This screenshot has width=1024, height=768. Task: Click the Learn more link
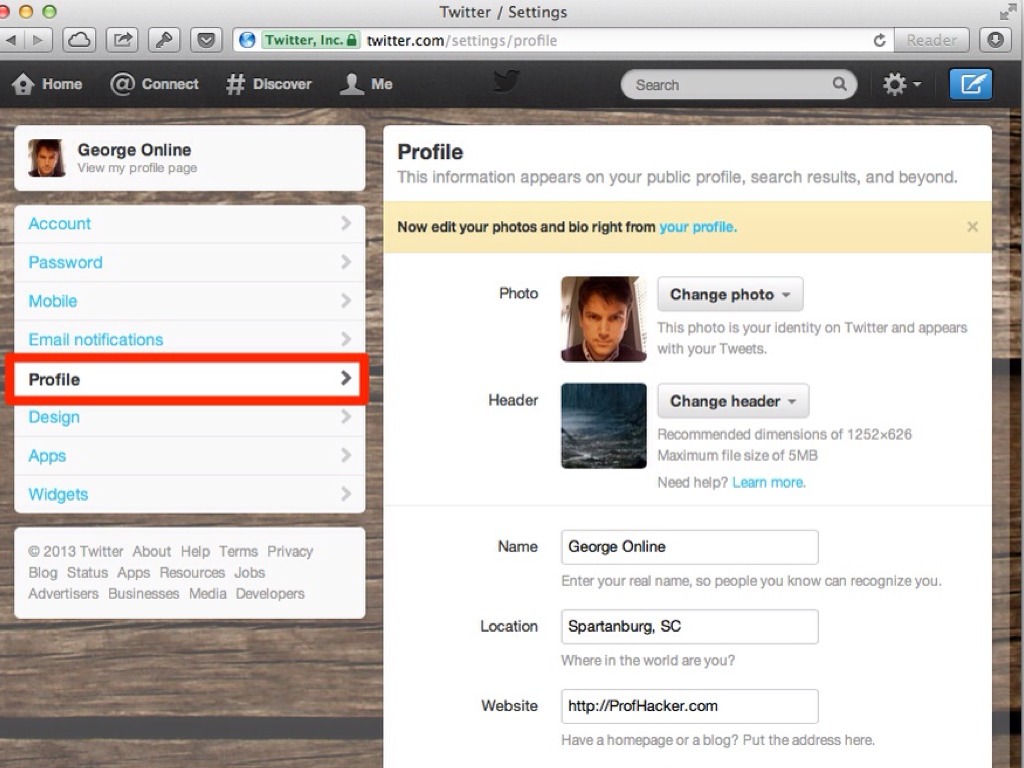[x=768, y=482]
